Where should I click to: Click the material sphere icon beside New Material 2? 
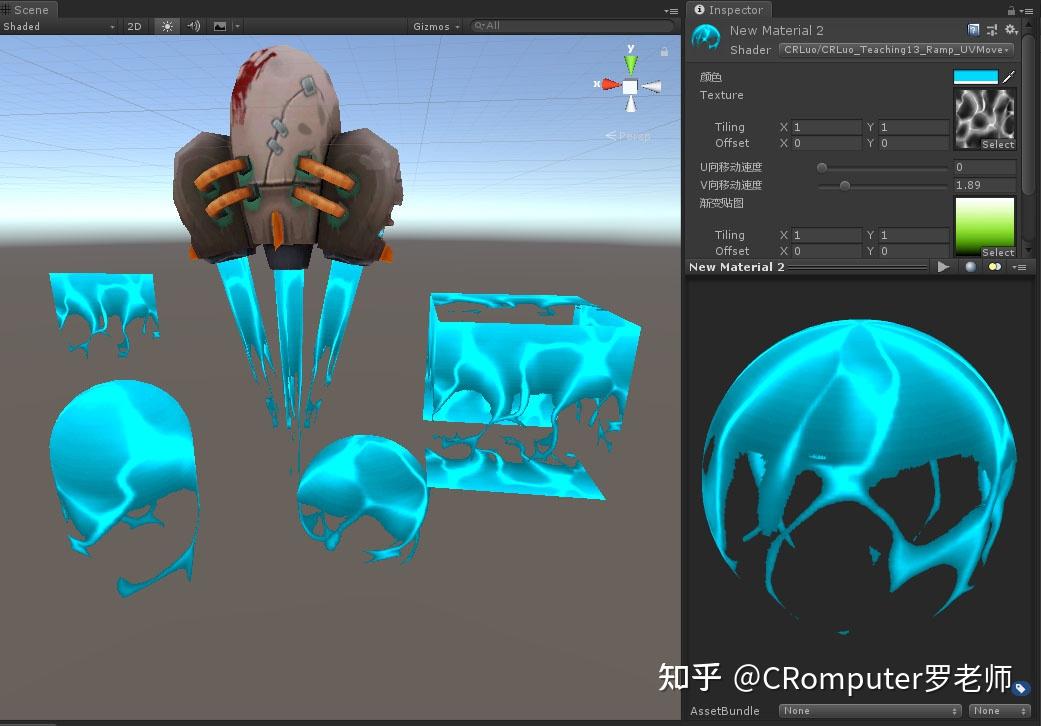click(x=706, y=37)
